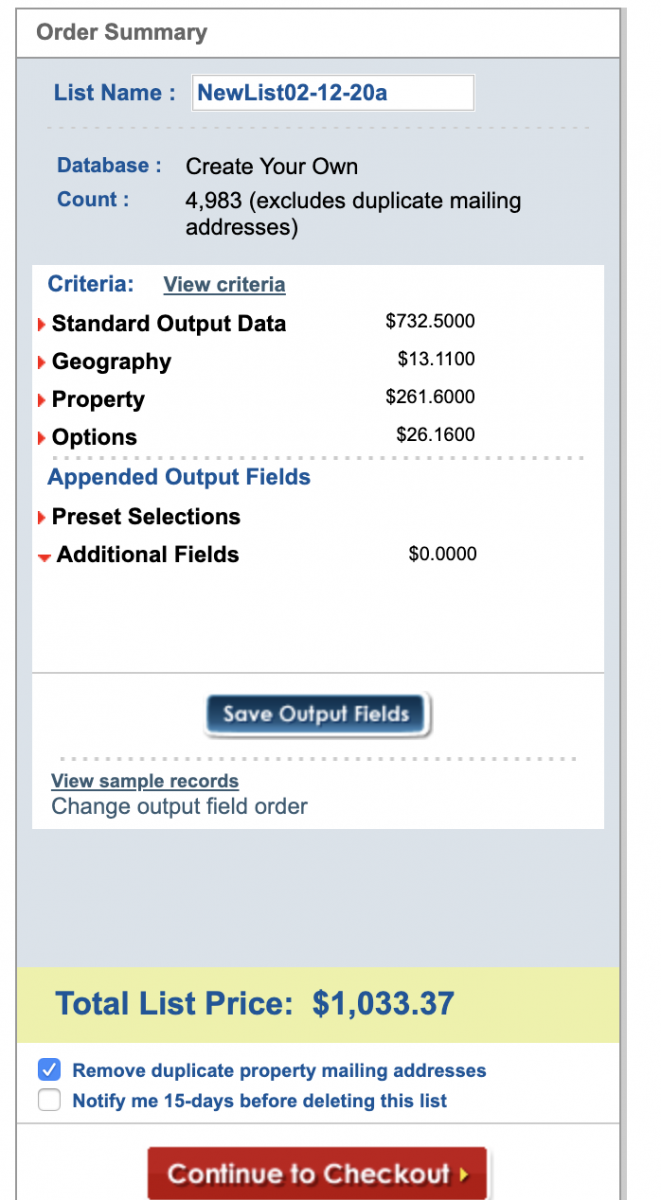
Task: Click Continue to Checkout button
Action: pyautogui.click(x=317, y=1173)
